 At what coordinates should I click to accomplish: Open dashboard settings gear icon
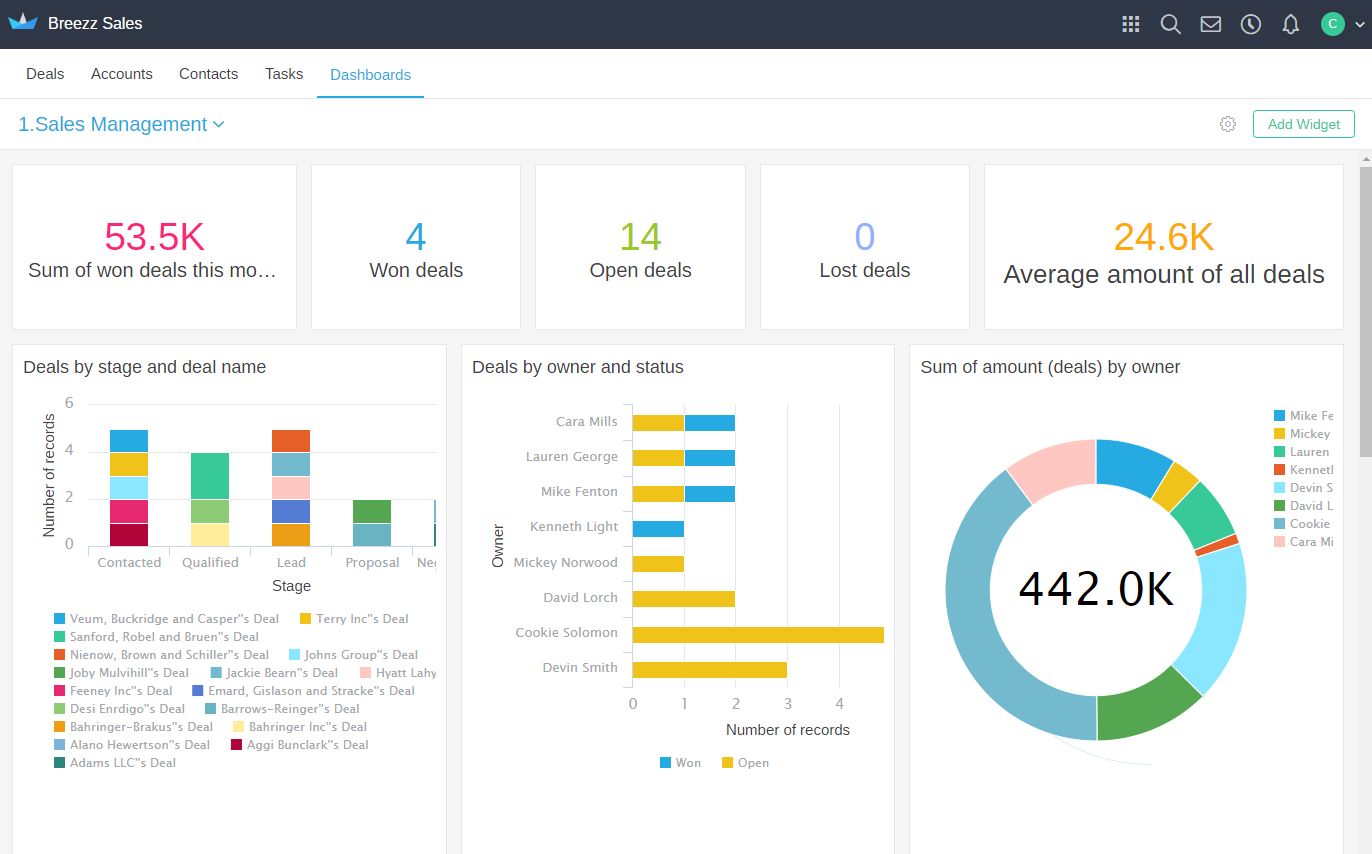[x=1228, y=124]
